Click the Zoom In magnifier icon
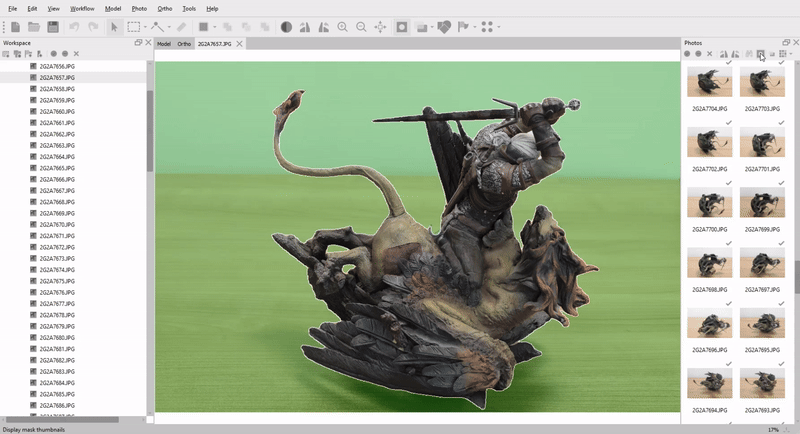 point(342,27)
